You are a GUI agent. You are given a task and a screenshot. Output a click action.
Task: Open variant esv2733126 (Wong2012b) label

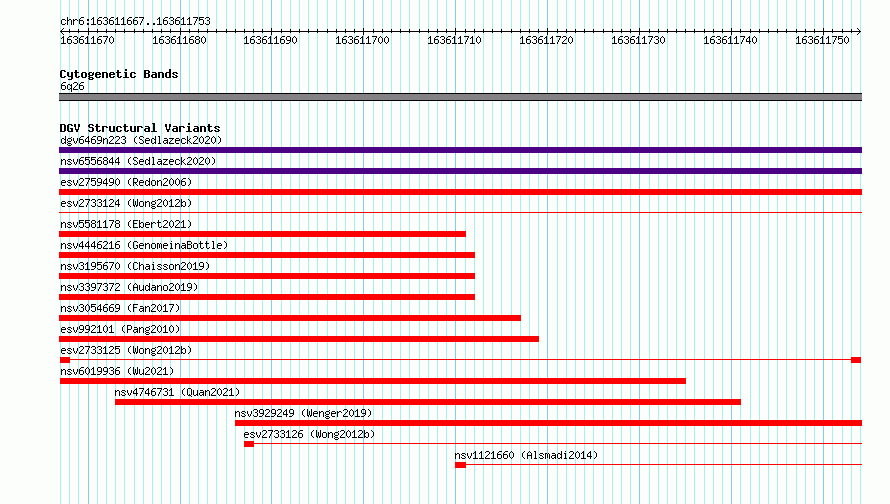(309, 434)
